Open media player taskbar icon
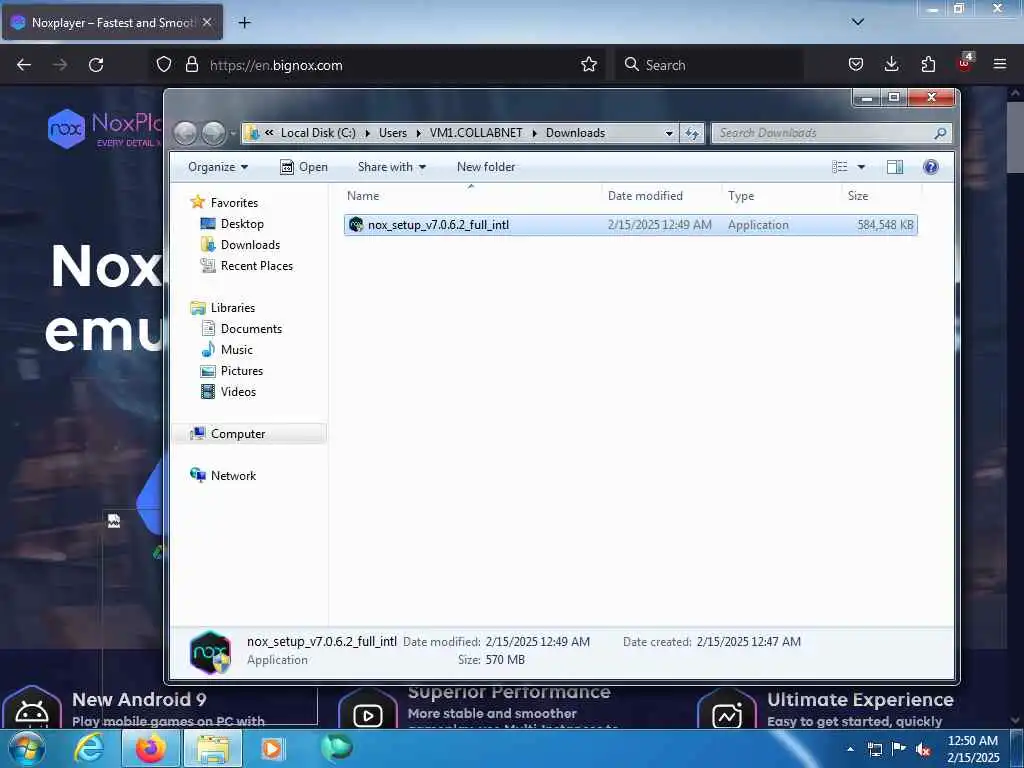Image resolution: width=1024 pixels, height=768 pixels. coord(272,749)
